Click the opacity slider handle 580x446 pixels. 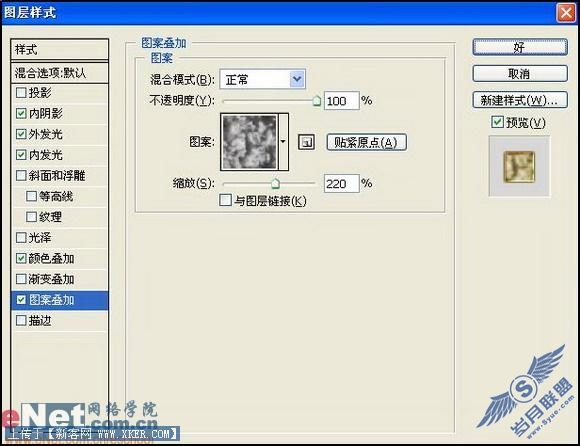(x=317, y=101)
